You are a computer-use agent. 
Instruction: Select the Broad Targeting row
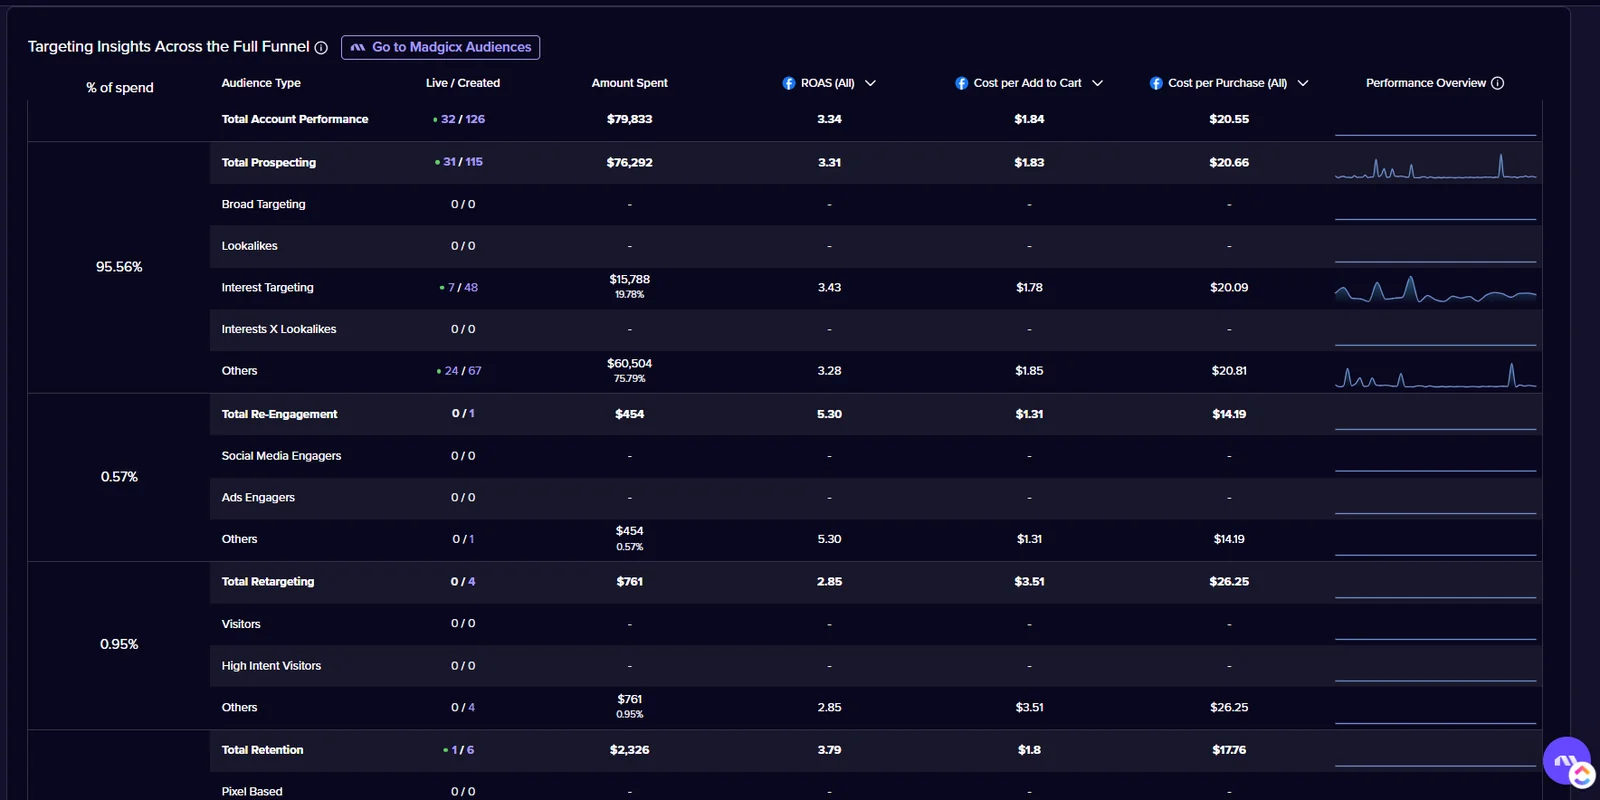coord(875,204)
